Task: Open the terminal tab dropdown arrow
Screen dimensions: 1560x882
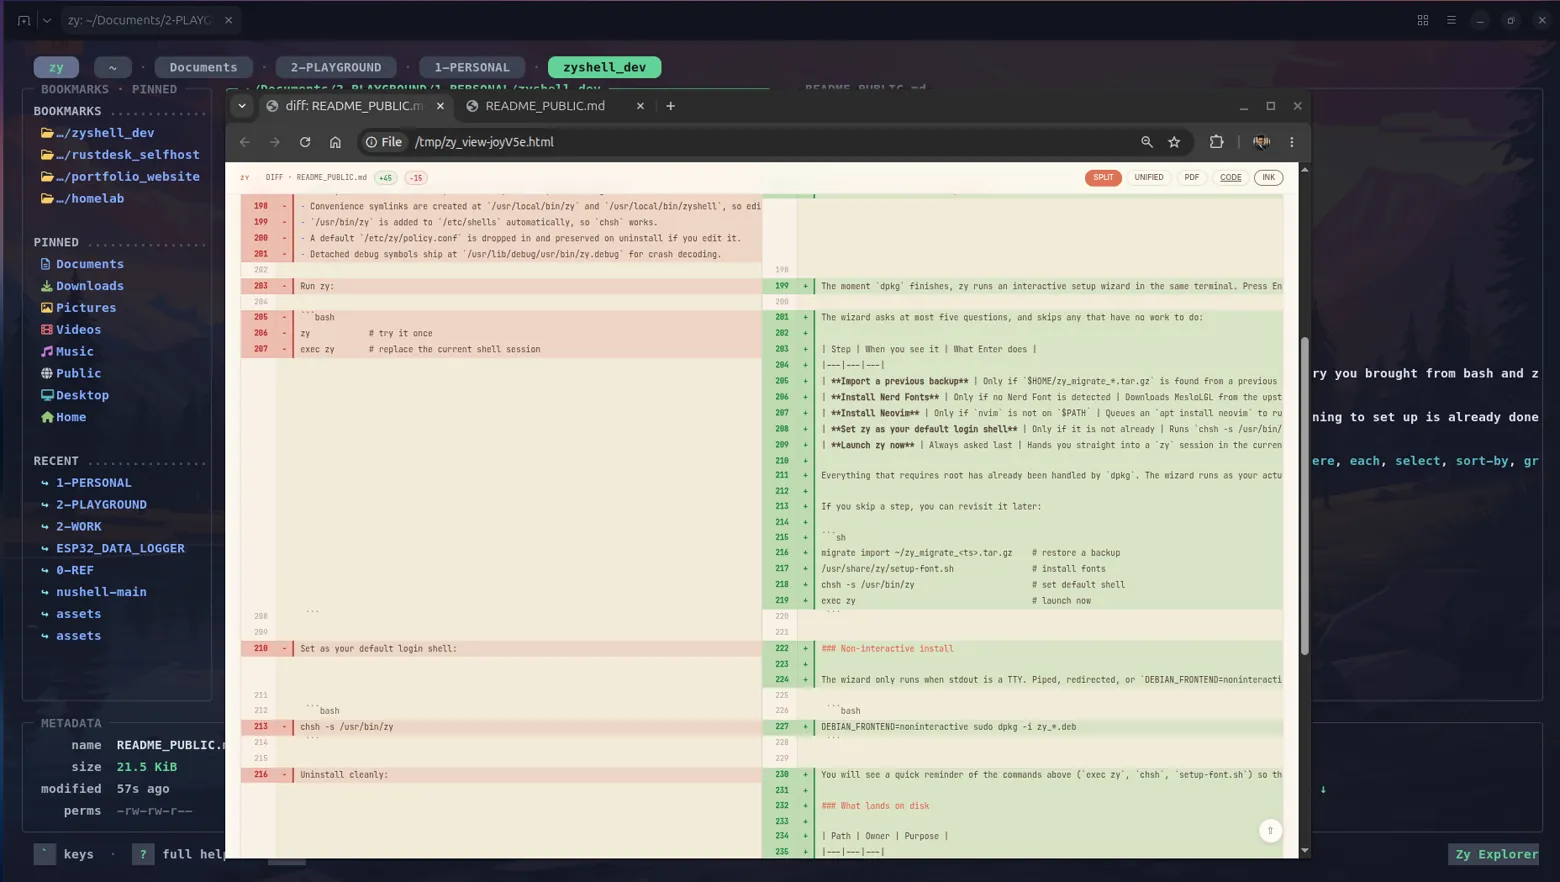Action: 47,20
